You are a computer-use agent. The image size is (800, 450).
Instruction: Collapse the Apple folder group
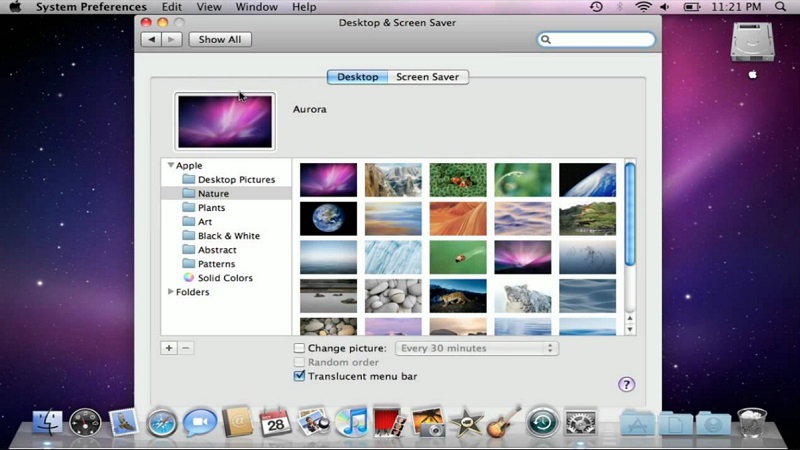[x=171, y=166]
